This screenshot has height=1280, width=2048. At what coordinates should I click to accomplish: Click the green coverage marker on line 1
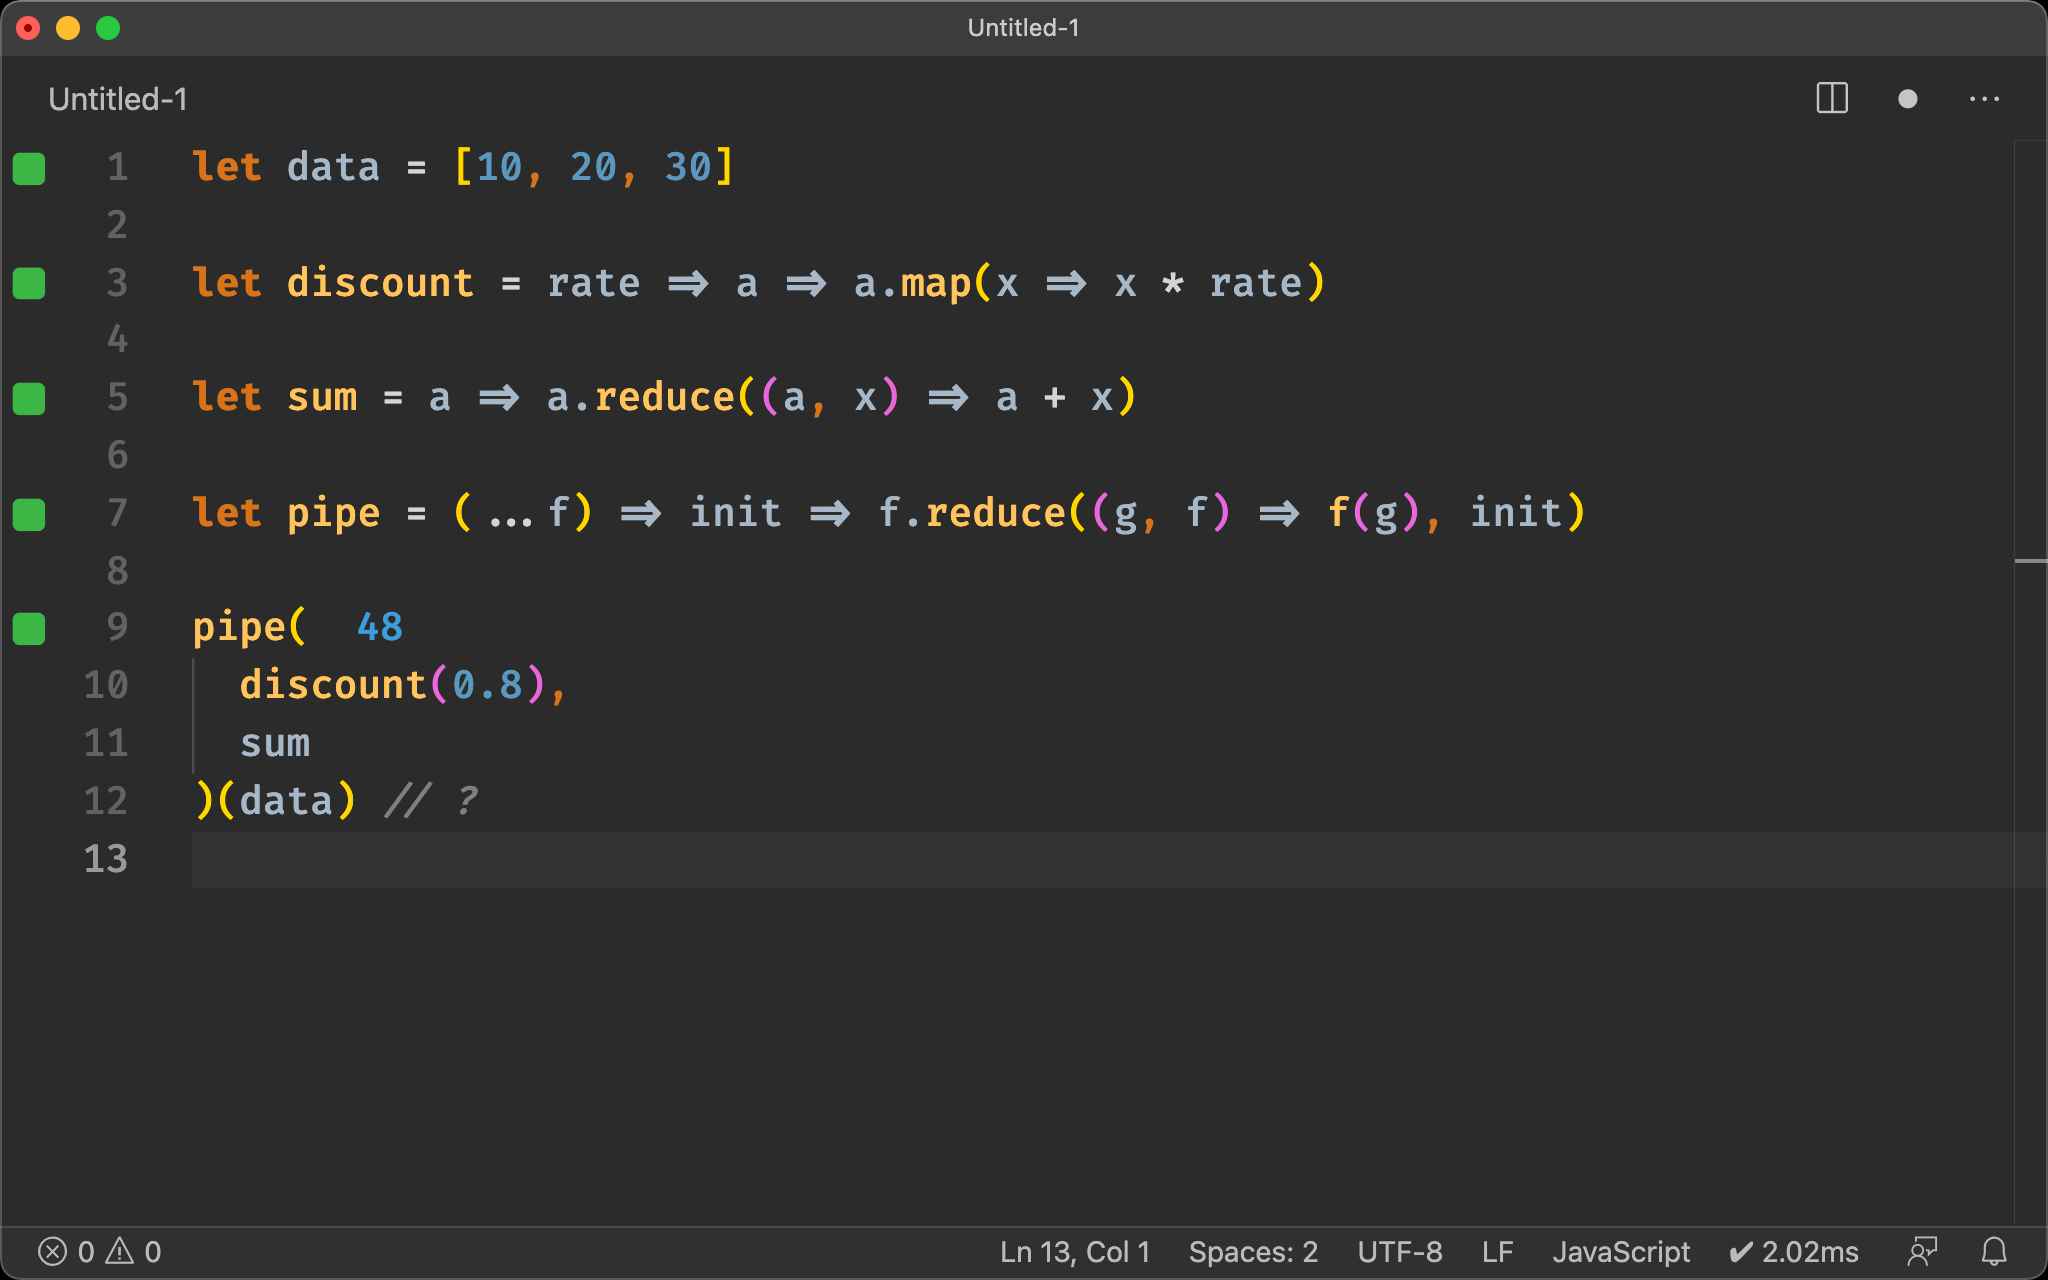click(x=29, y=168)
